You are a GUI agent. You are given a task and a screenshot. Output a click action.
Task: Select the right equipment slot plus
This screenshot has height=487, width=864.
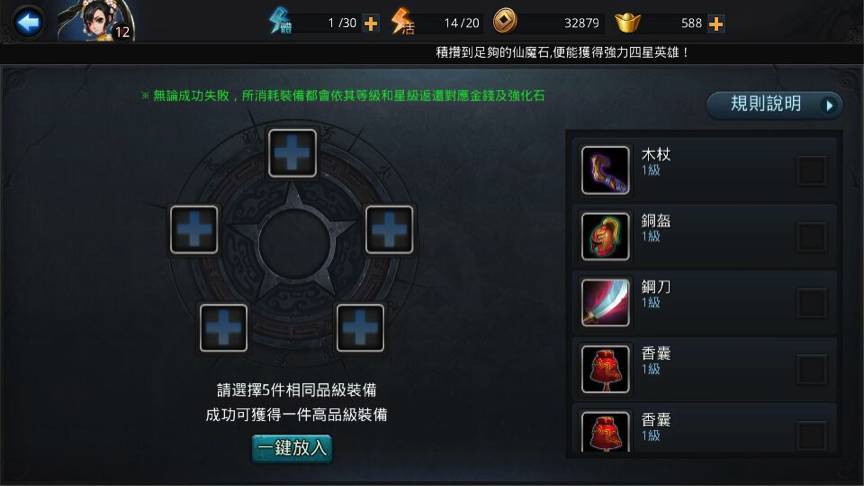pyautogui.click(x=389, y=229)
